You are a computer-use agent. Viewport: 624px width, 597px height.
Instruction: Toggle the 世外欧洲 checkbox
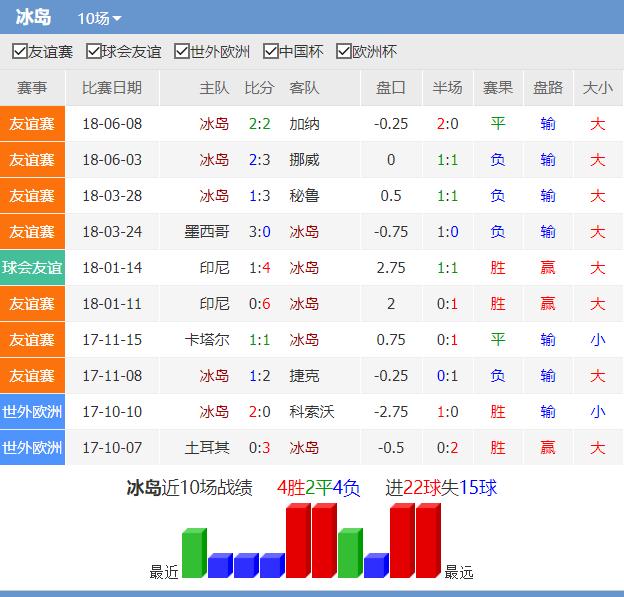click(x=182, y=52)
